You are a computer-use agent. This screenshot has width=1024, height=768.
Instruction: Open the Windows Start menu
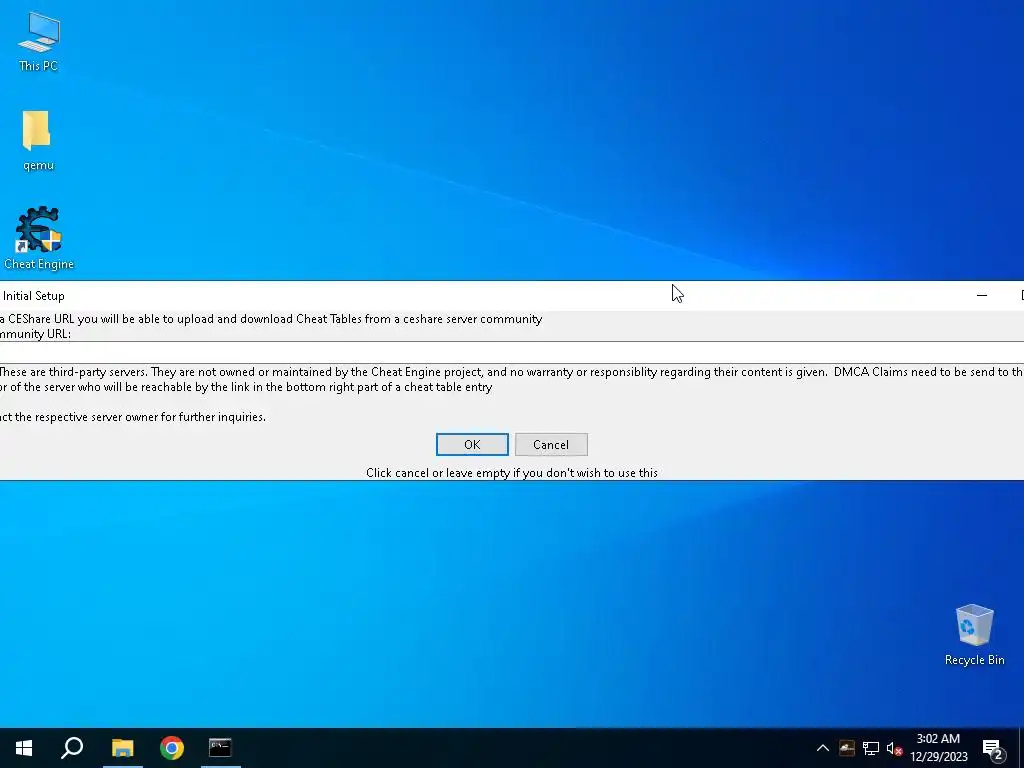[24, 748]
